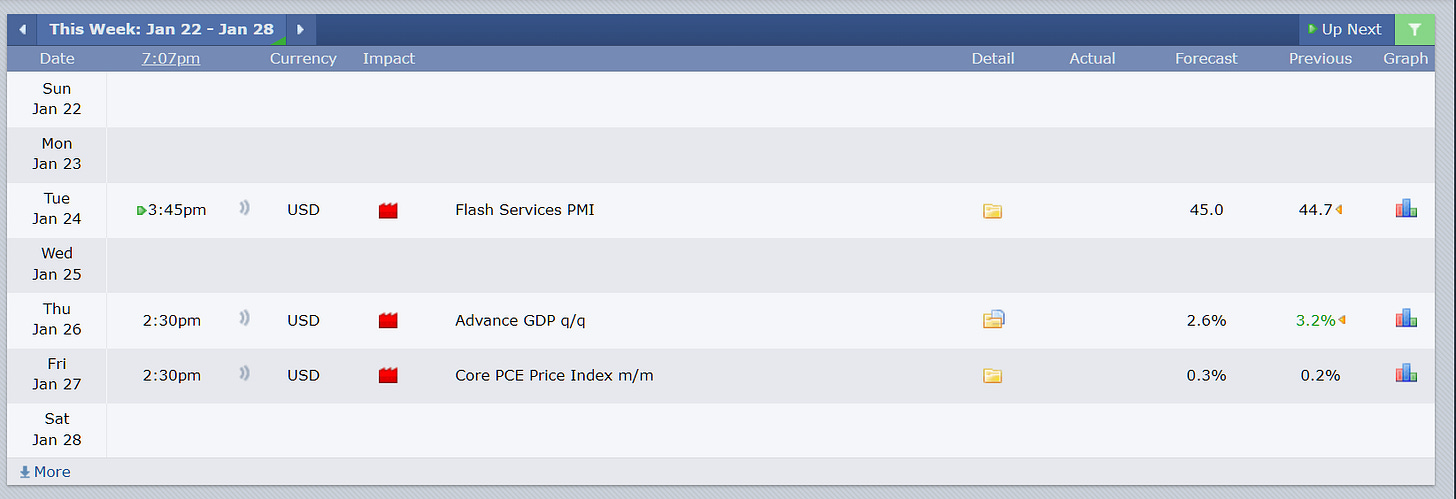Select Fri Jan 27 date cell
The height and width of the screenshot is (499, 1456).
coord(57,374)
